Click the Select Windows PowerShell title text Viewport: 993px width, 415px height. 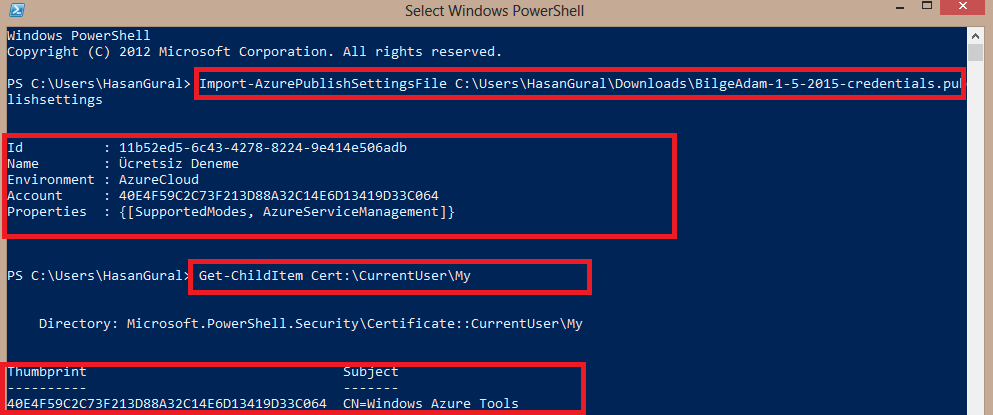point(495,11)
